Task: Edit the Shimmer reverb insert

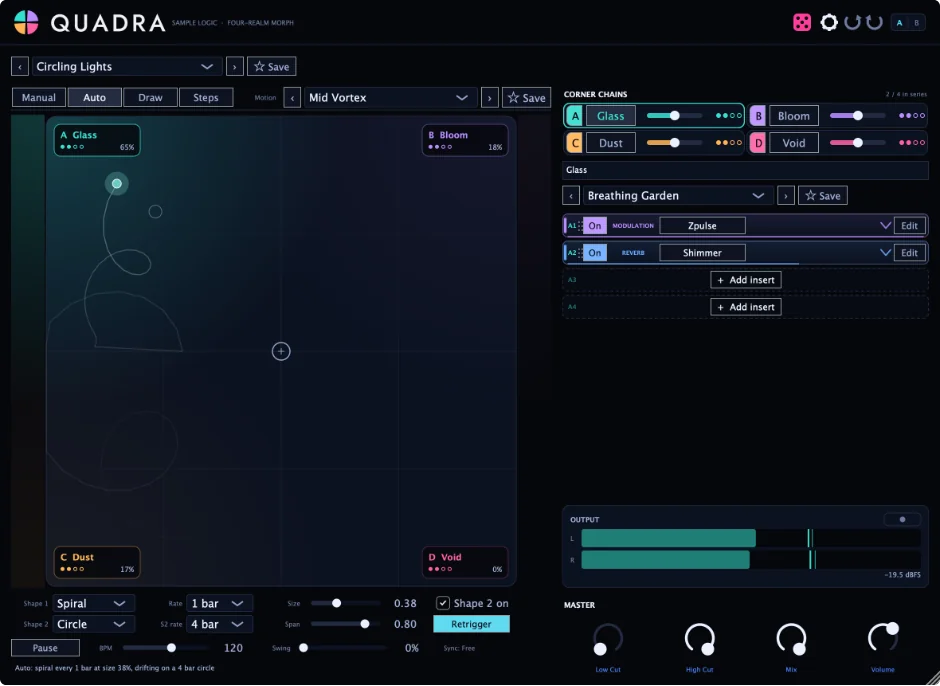Action: click(909, 252)
